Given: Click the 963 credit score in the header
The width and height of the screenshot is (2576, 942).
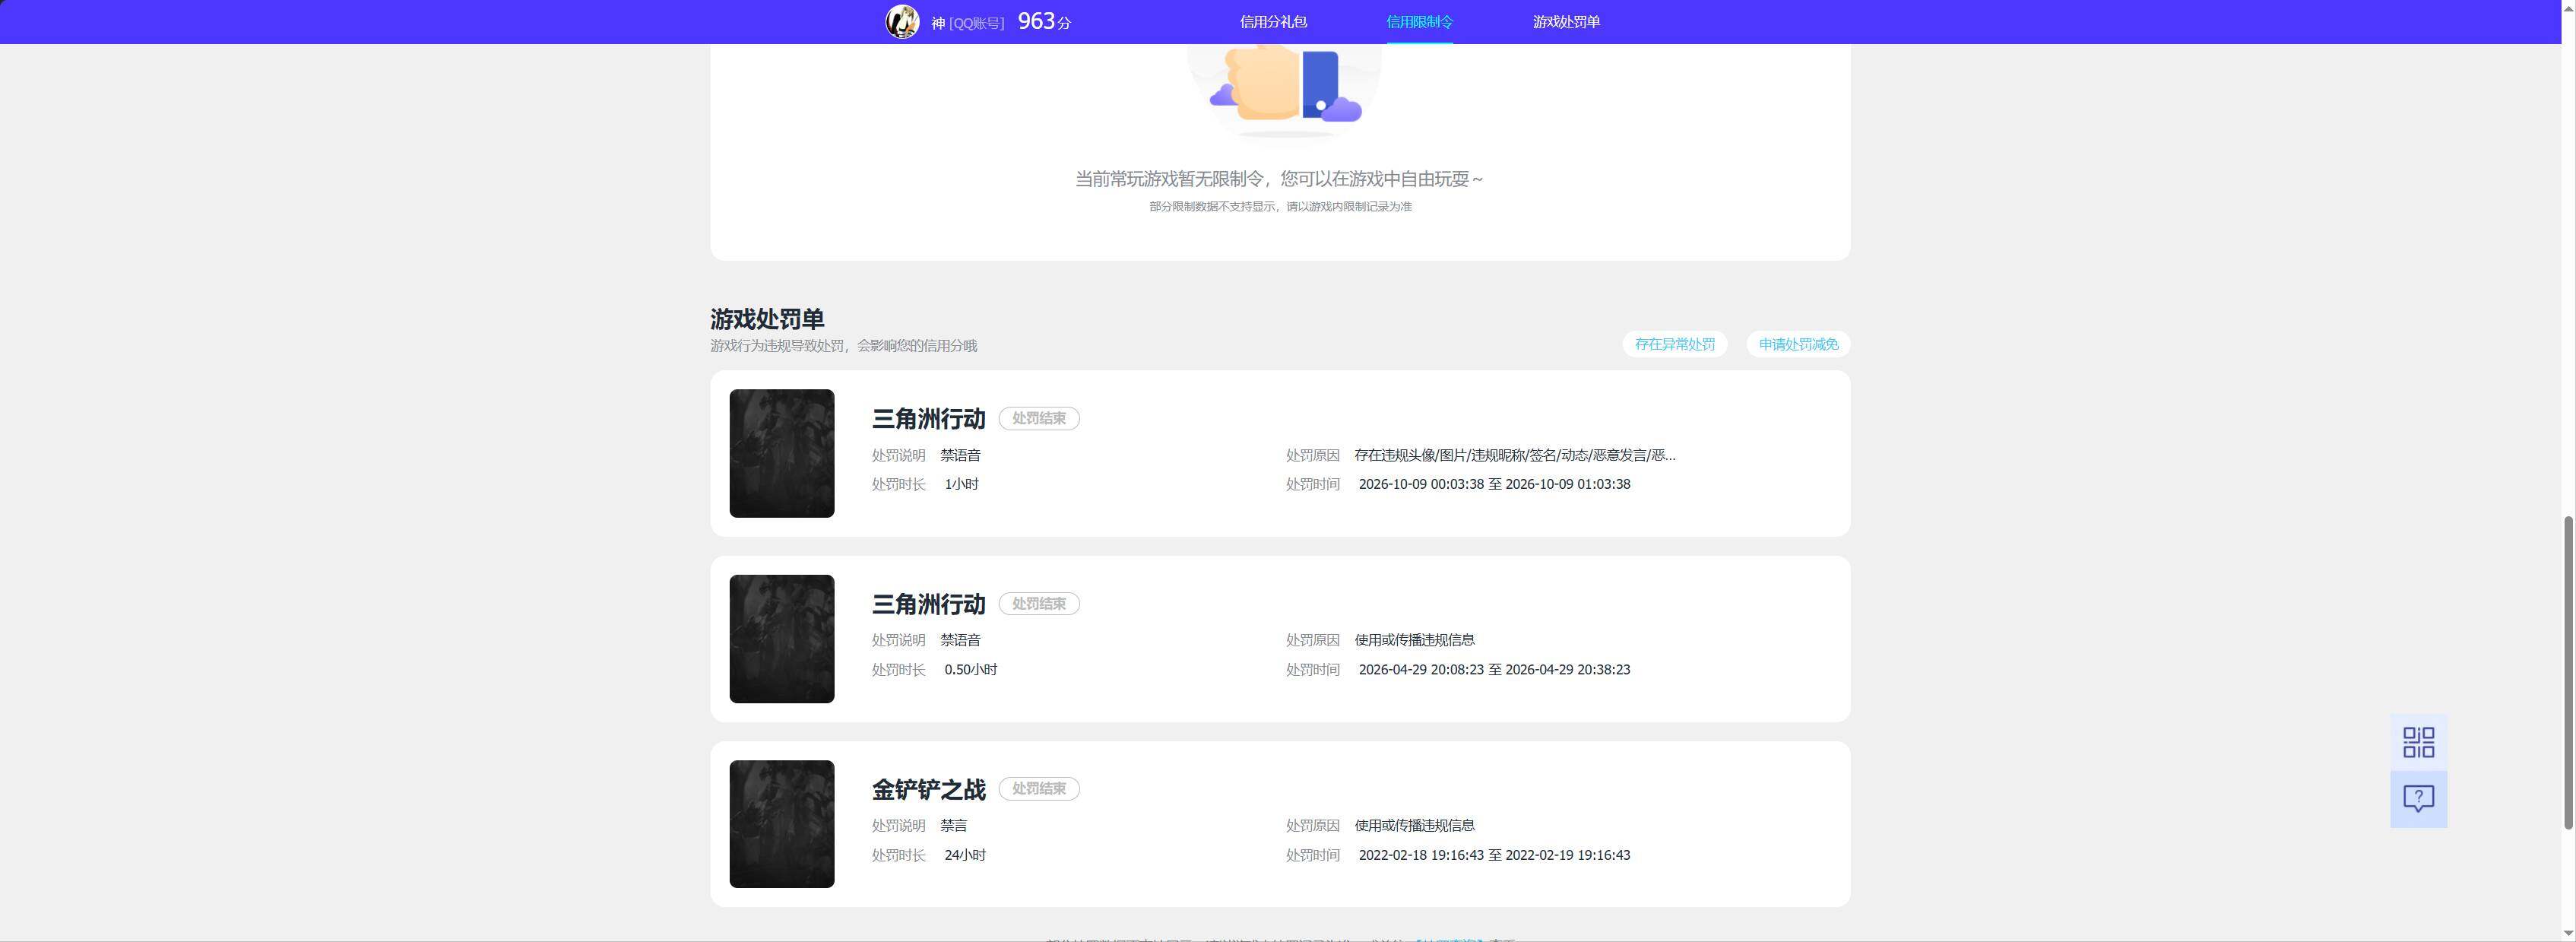Looking at the screenshot, I should 1043,22.
